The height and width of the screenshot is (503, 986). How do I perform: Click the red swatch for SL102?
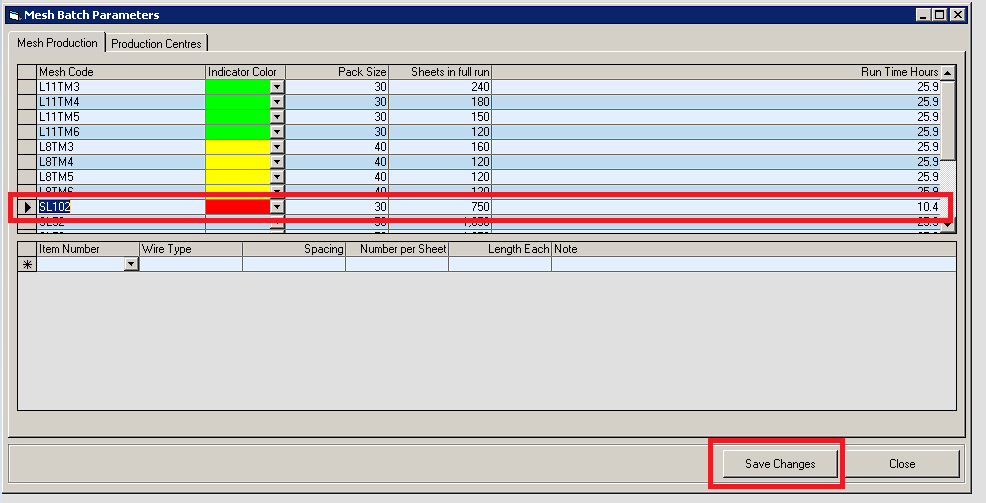tap(238, 207)
